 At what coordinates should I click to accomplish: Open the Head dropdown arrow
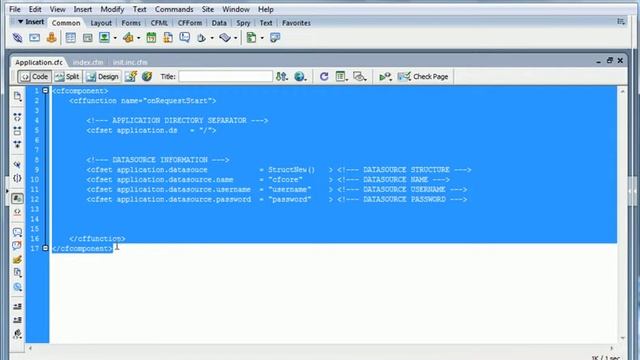click(x=212, y=38)
